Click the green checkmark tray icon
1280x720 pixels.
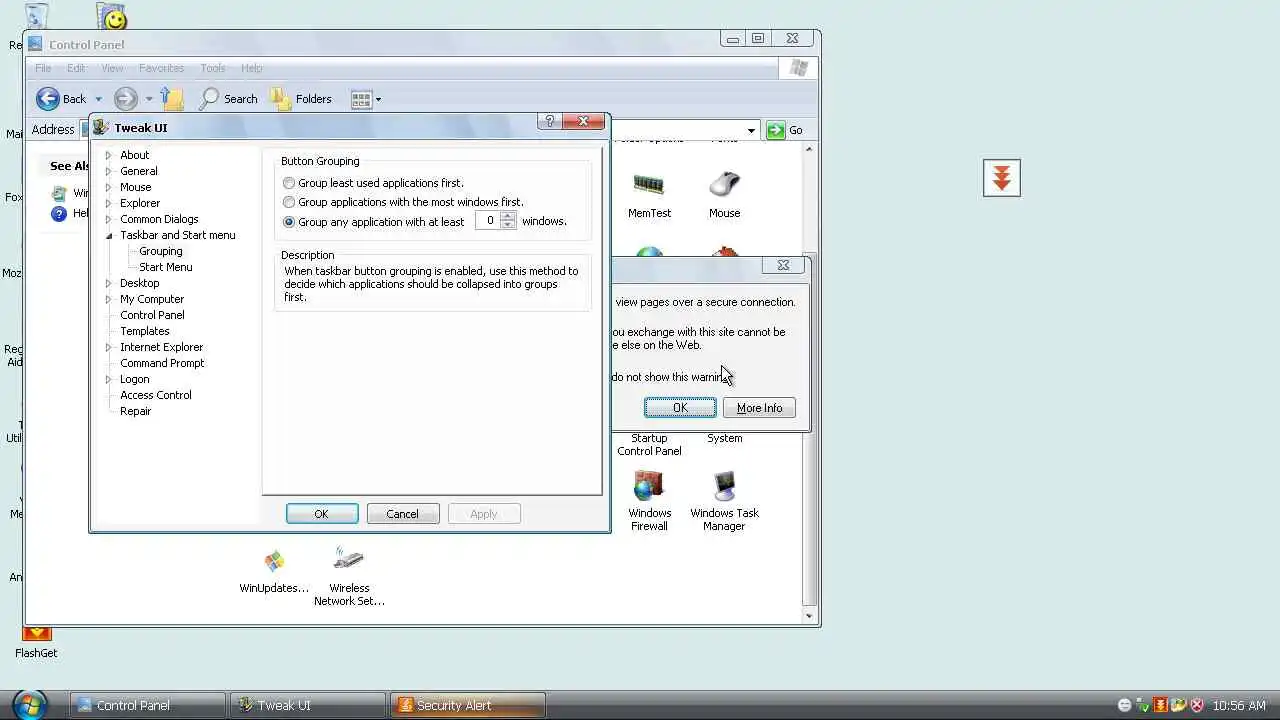tap(1142, 705)
